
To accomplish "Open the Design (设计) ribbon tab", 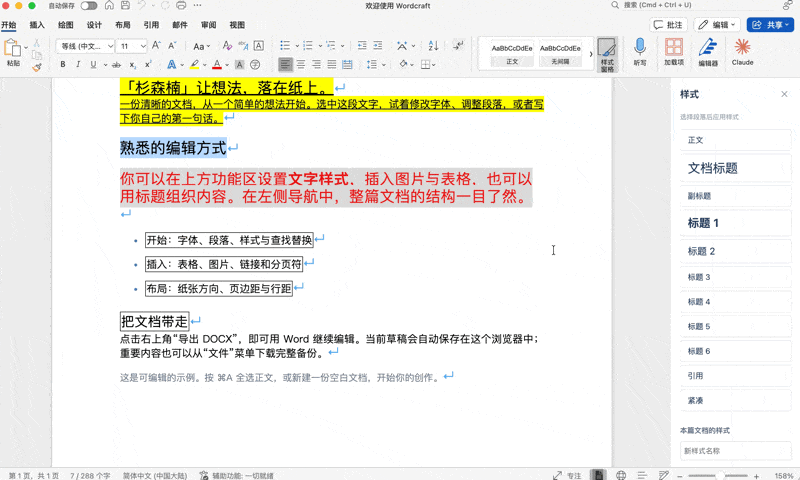I will click(x=94, y=24).
